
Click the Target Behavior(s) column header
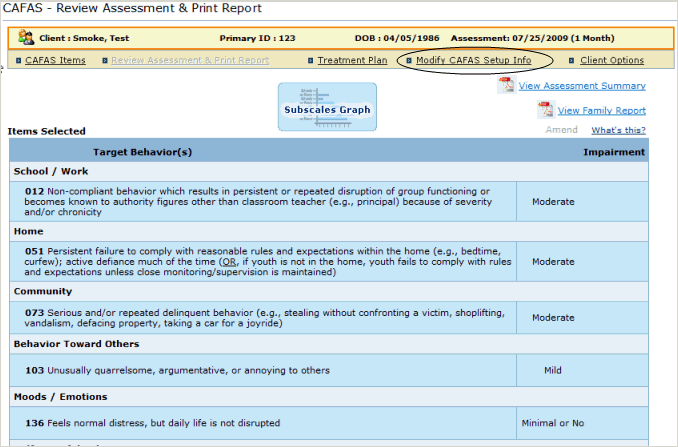142,152
